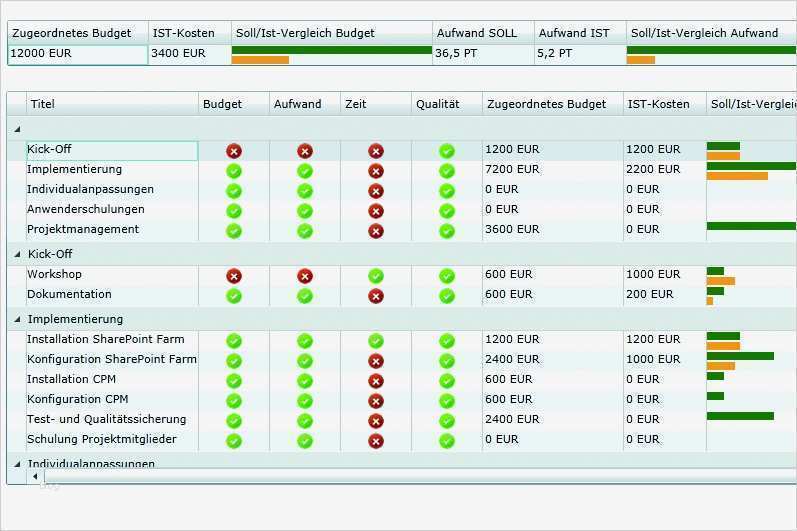Collapse the Implementierung group
The image size is (797, 531).
click(x=17, y=319)
